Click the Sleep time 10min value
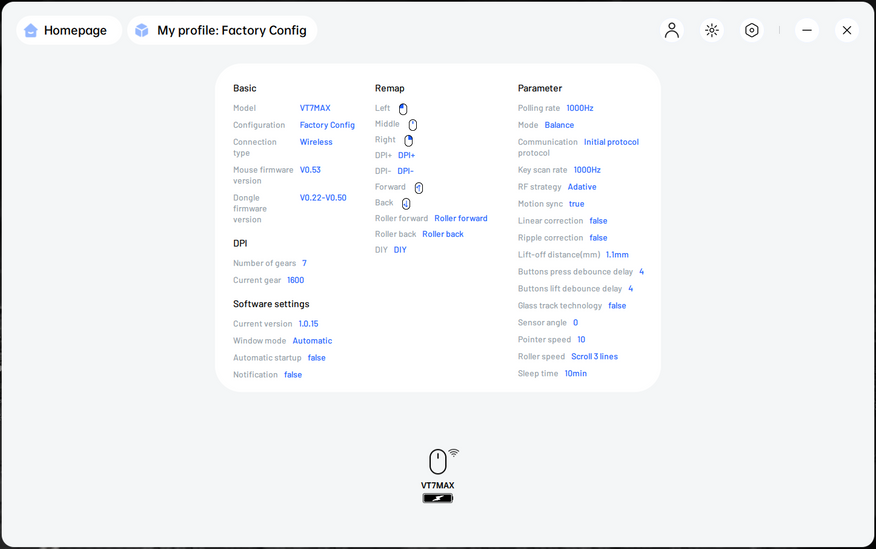This screenshot has height=549, width=876. [x=575, y=374]
